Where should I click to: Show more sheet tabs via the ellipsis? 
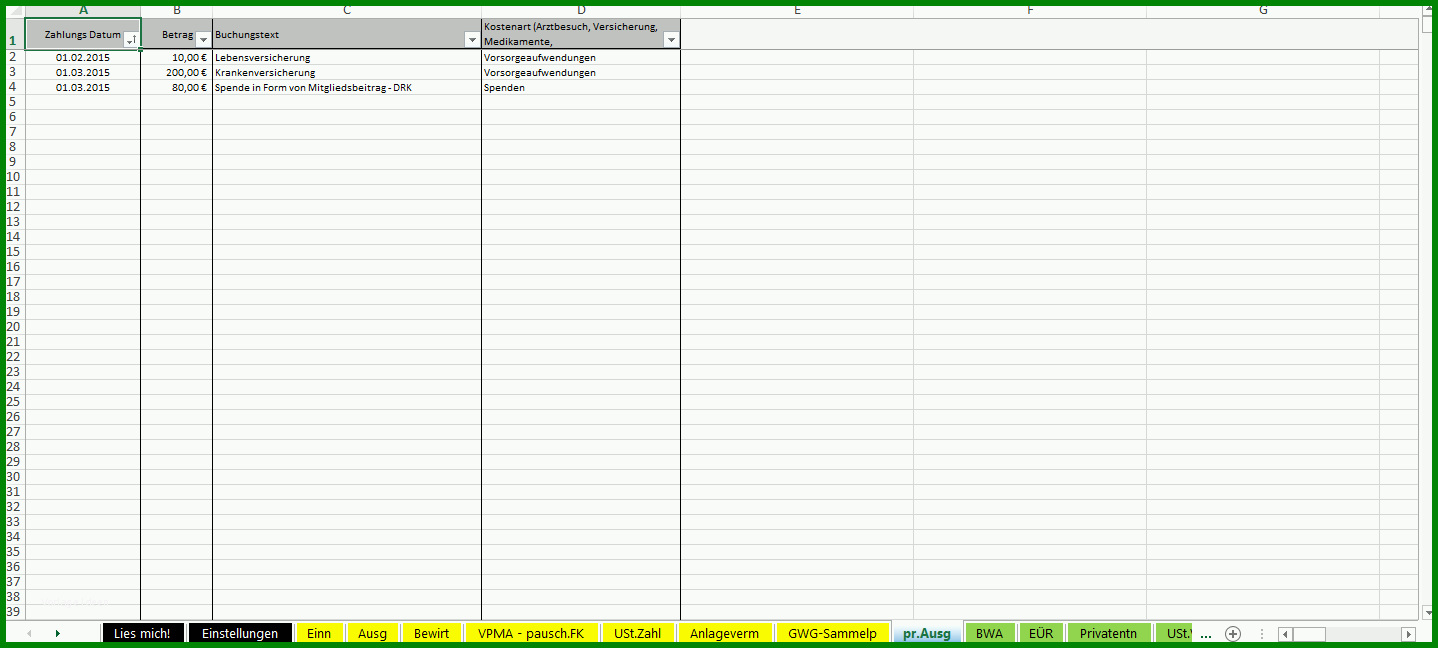point(1205,634)
